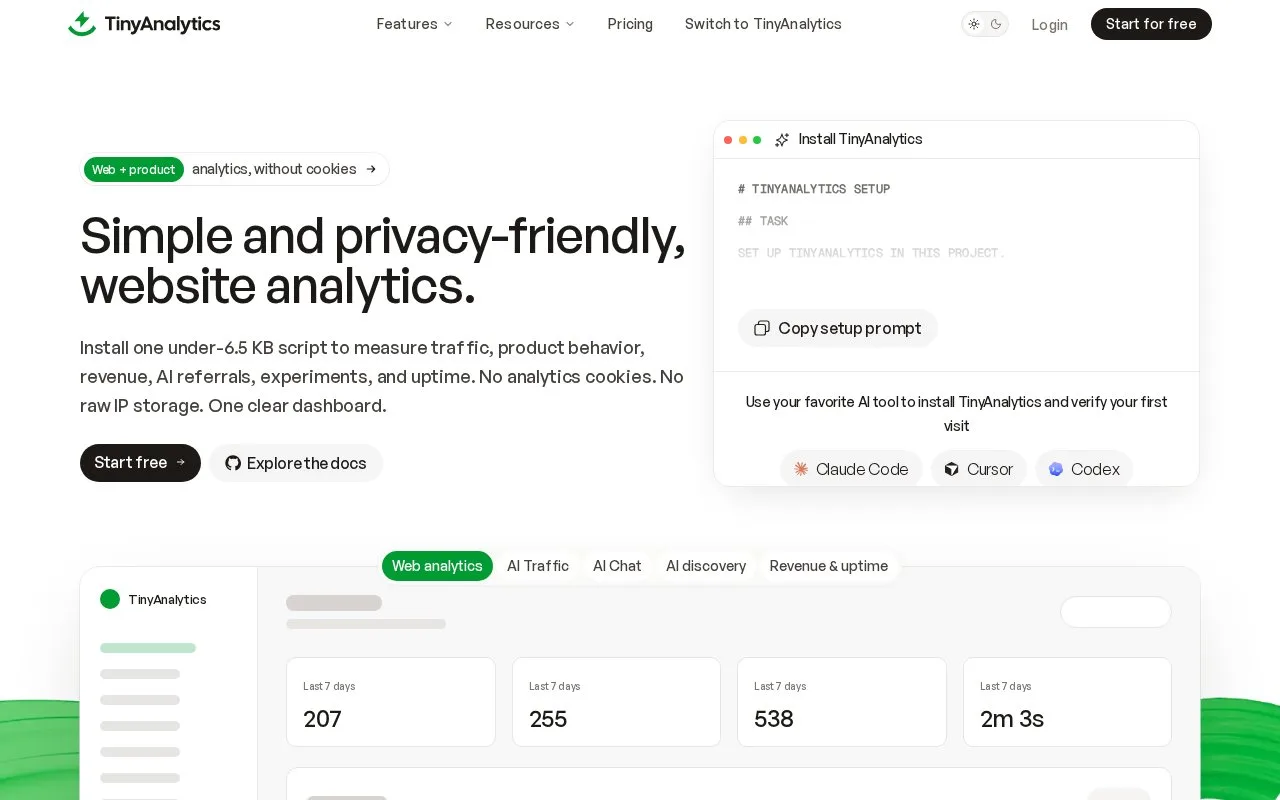Click the 255 stat card
The width and height of the screenshot is (1280, 800).
pos(616,702)
